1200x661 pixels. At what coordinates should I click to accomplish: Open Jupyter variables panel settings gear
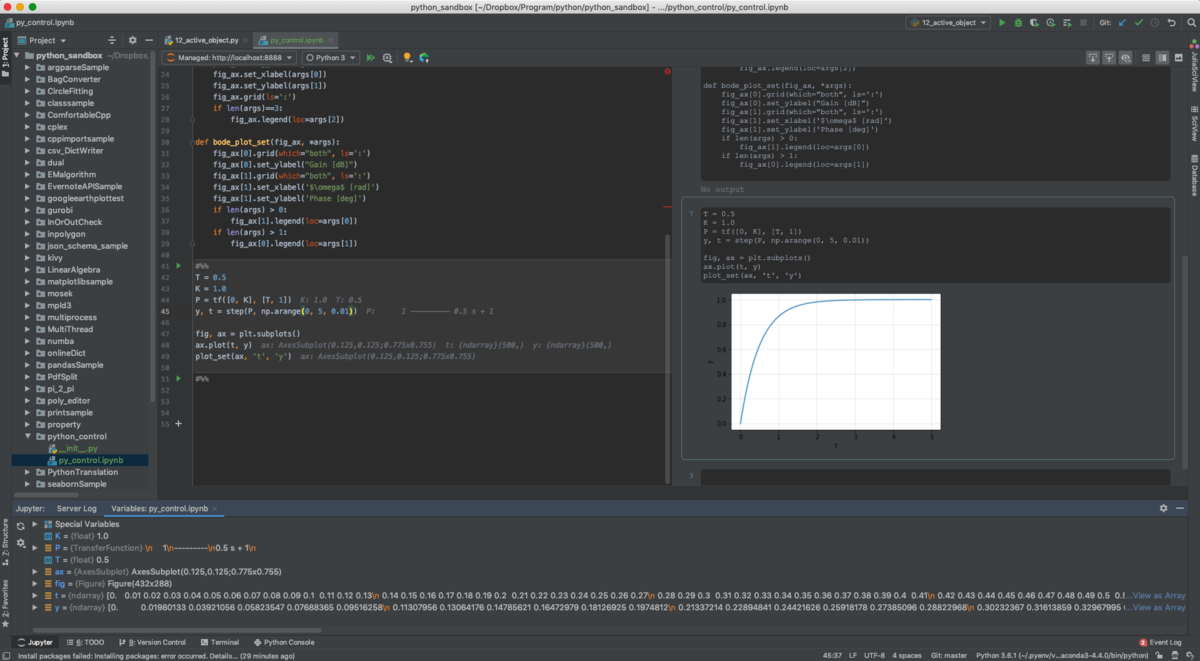pos(20,543)
